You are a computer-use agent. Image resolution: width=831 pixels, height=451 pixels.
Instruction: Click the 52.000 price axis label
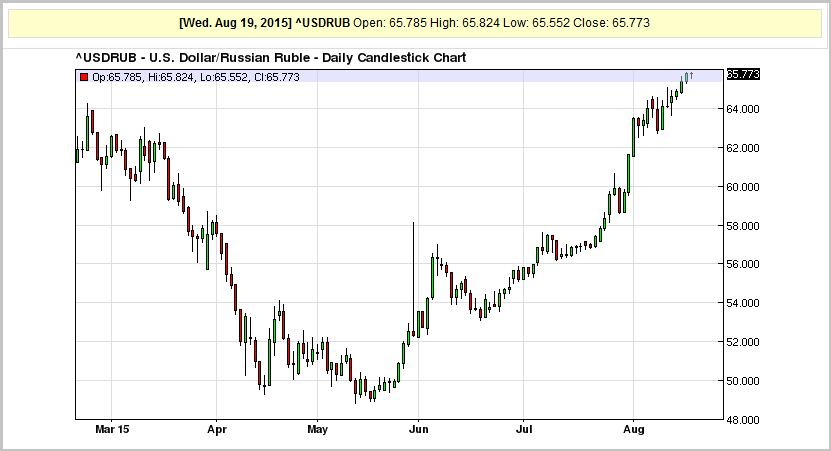coord(742,342)
